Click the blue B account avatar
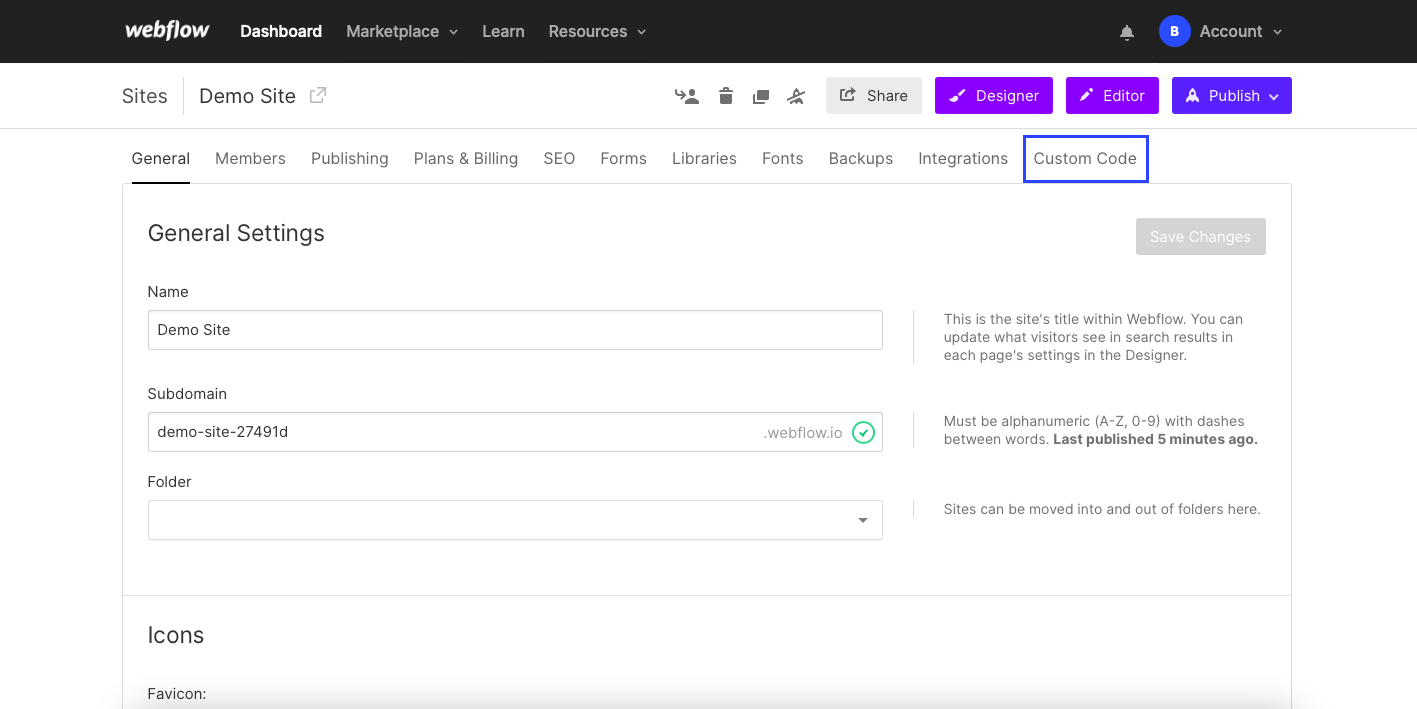The width and height of the screenshot is (1417, 709). point(1174,31)
